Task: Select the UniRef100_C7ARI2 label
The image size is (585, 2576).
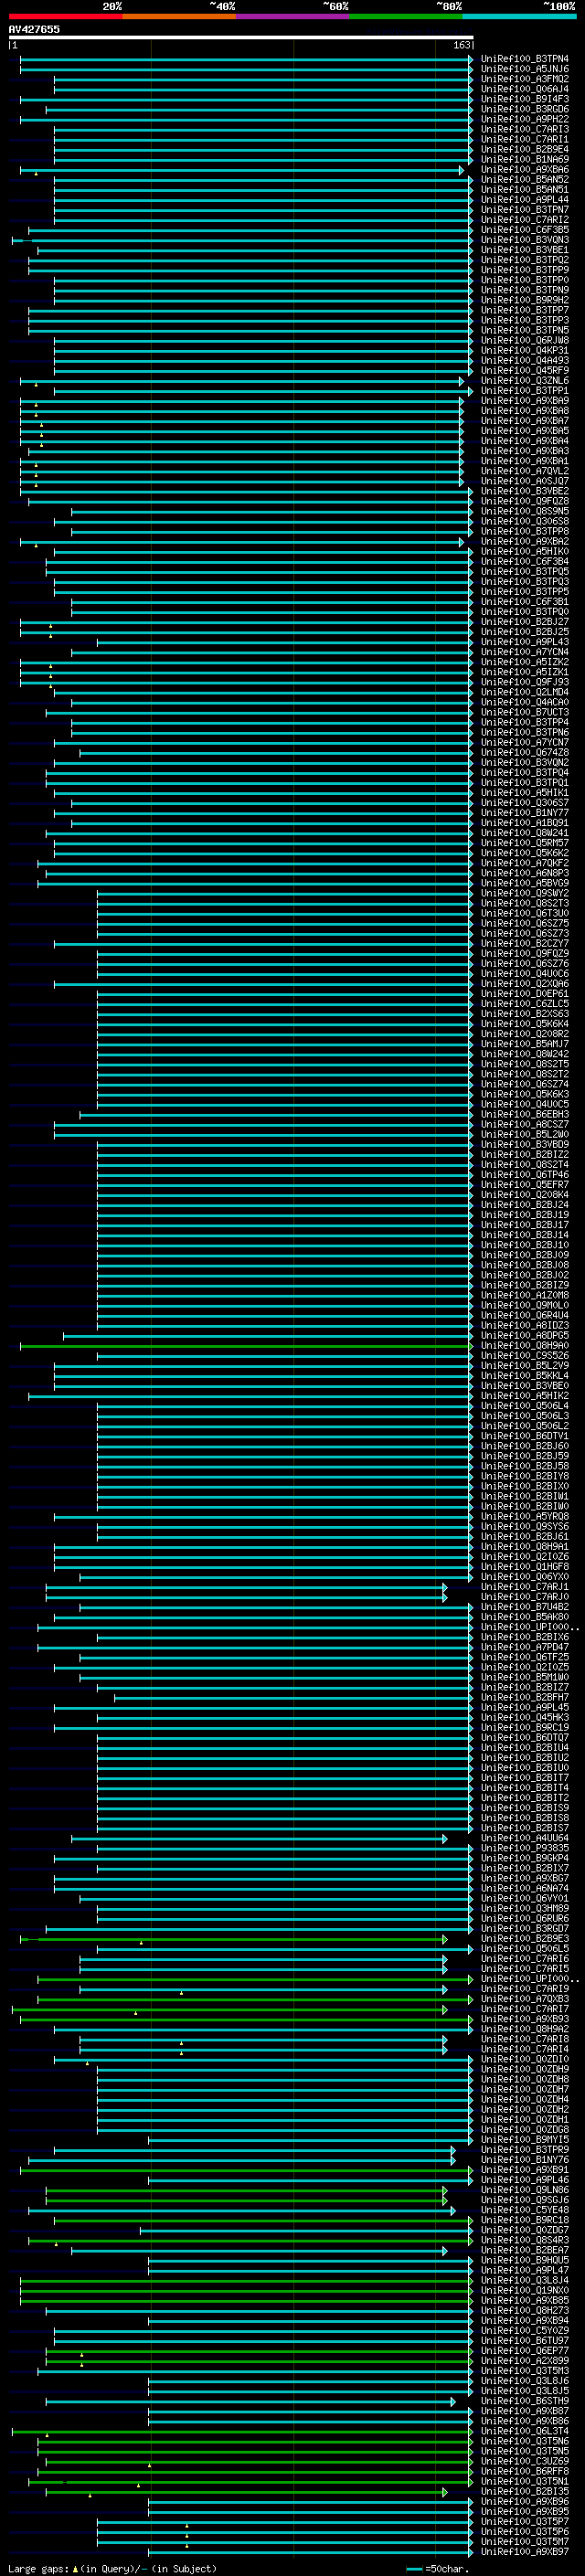Action: point(524,220)
